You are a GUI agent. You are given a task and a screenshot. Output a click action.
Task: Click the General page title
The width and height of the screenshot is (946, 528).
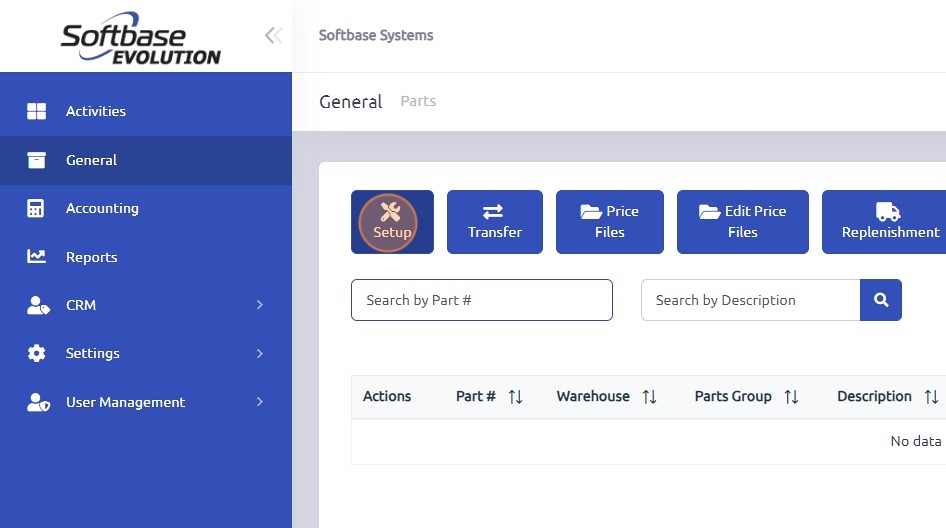[351, 101]
